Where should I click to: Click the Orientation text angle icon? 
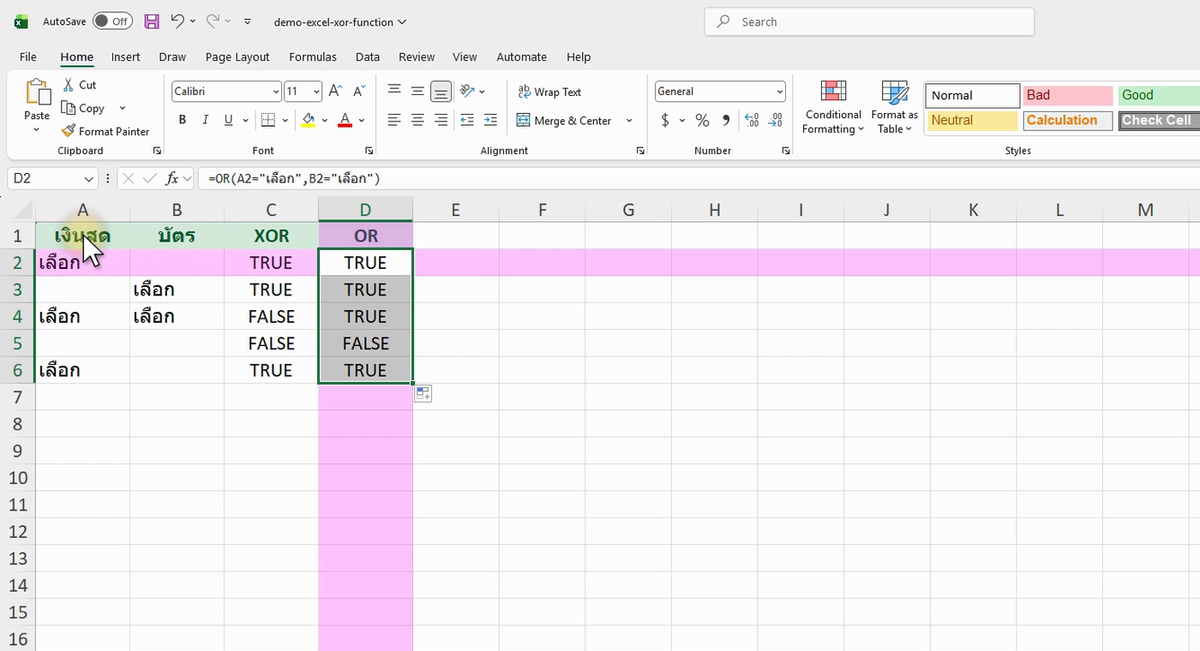(467, 91)
